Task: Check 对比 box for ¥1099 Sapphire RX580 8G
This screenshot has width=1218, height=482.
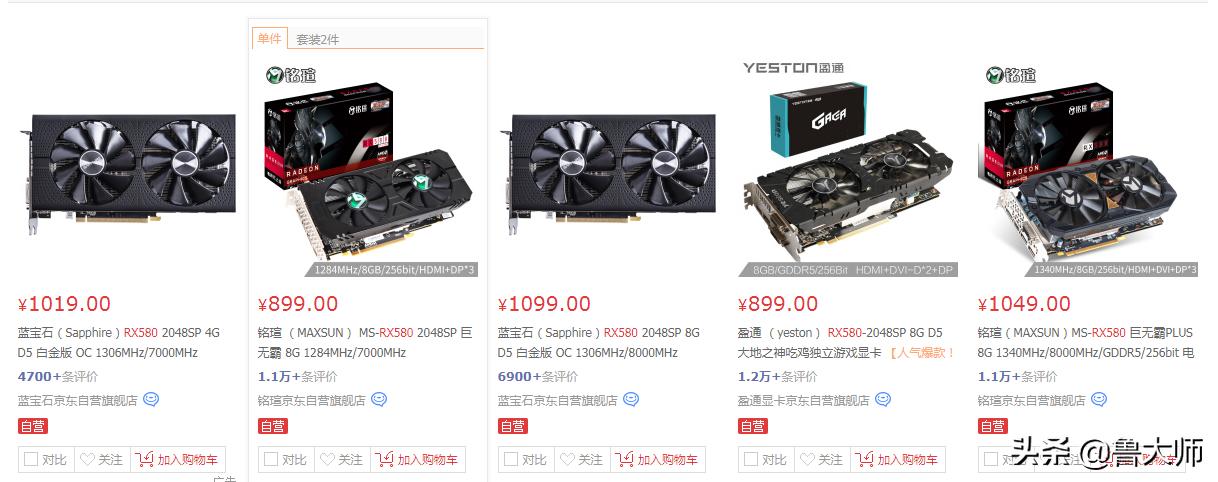Action: click(527, 459)
